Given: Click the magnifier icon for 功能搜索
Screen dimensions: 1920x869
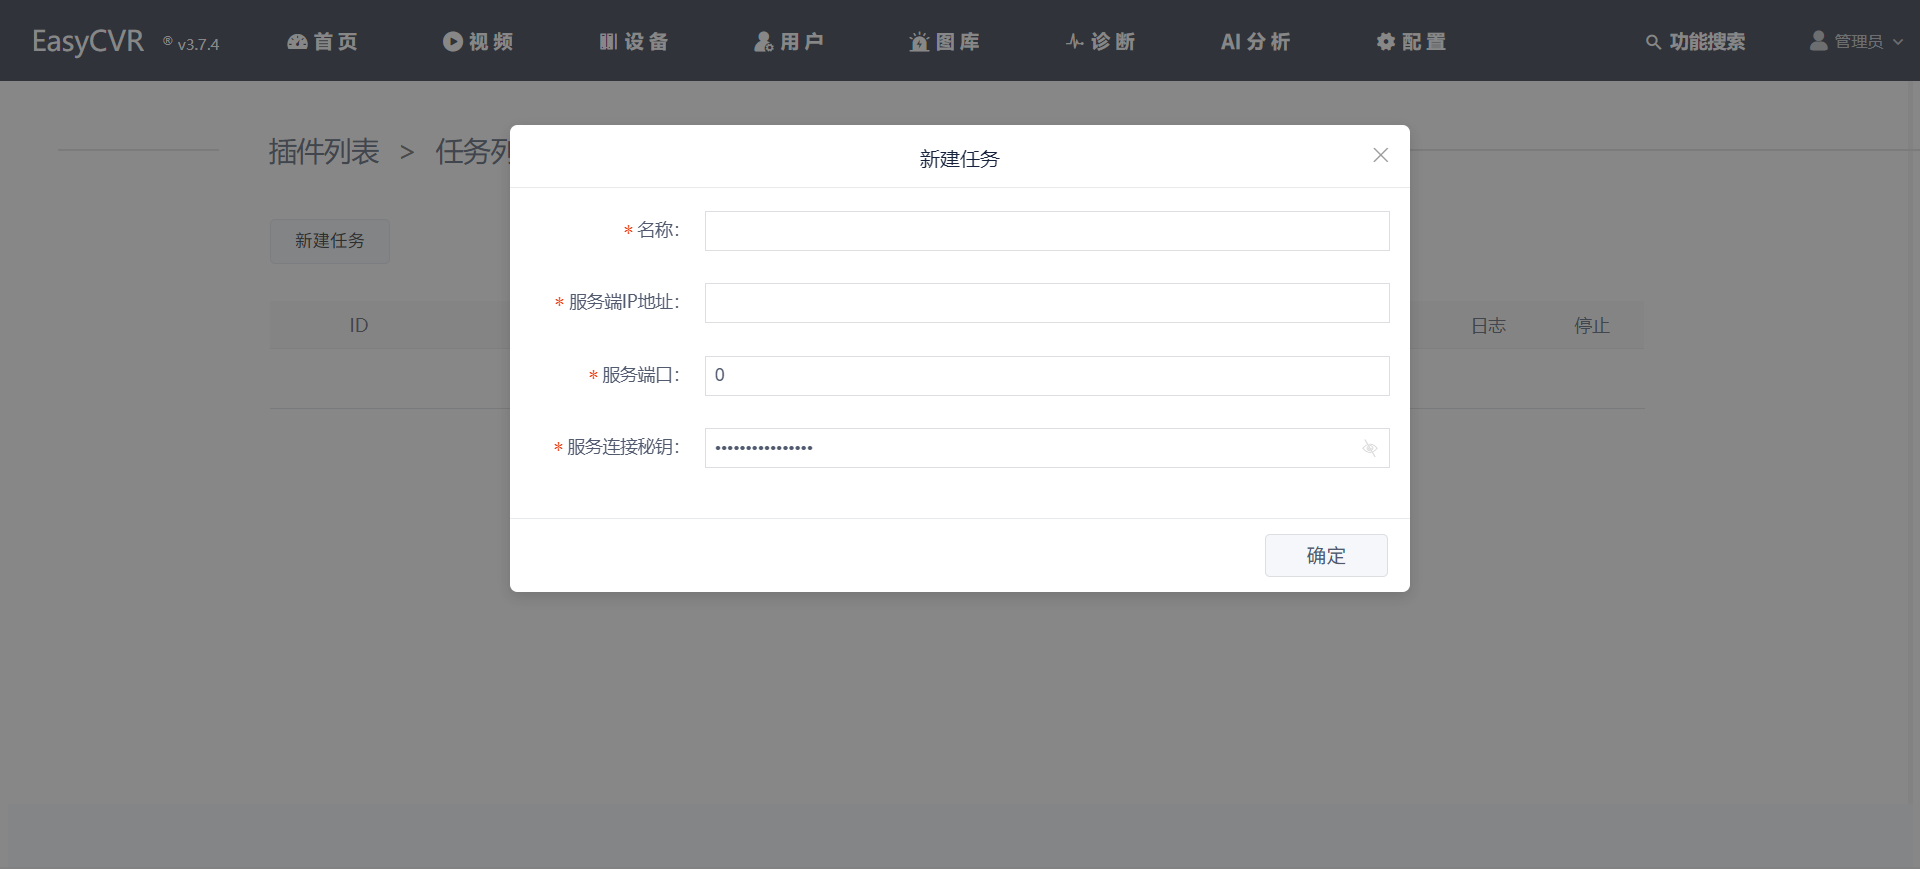Looking at the screenshot, I should pos(1653,42).
